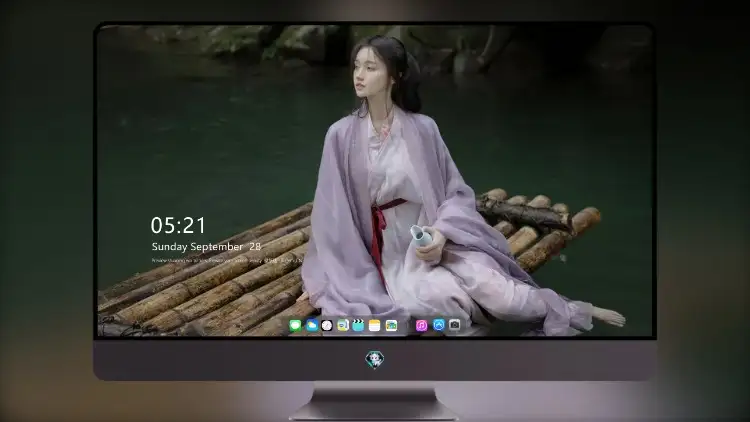This screenshot has width=750, height=422.
Task: Click the small text line under the date
Action: click(x=227, y=261)
